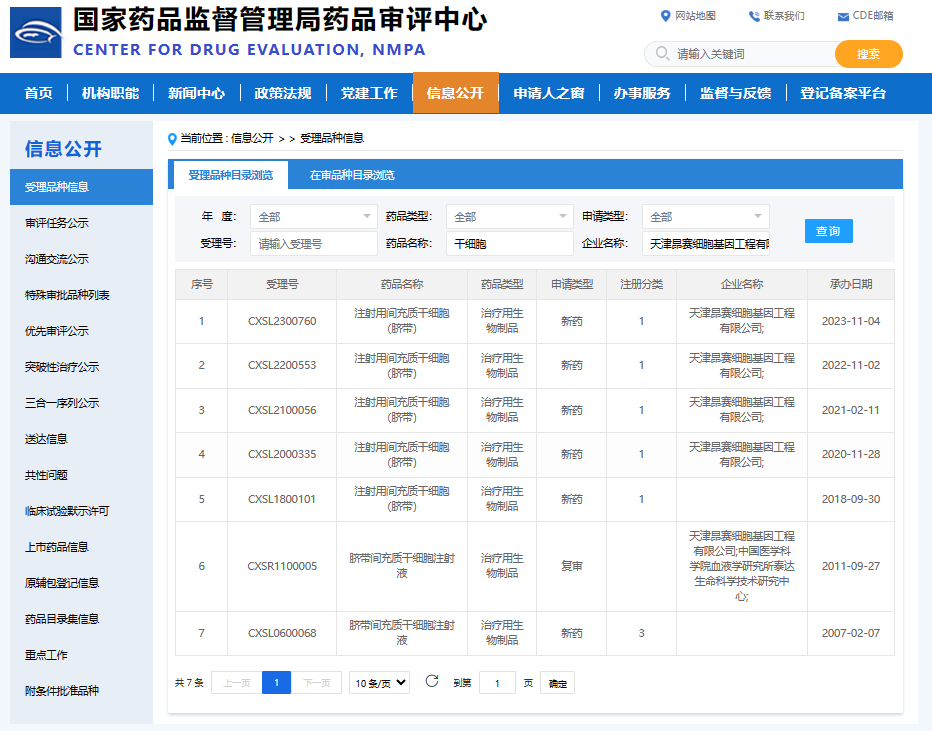Click the 确定 page jump button

coord(557,684)
